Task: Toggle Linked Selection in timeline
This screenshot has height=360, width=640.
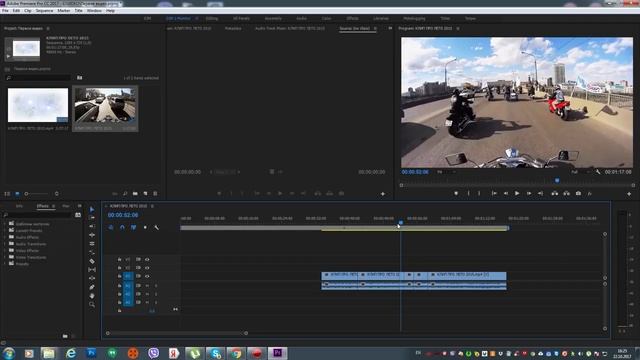Action: 133,227
